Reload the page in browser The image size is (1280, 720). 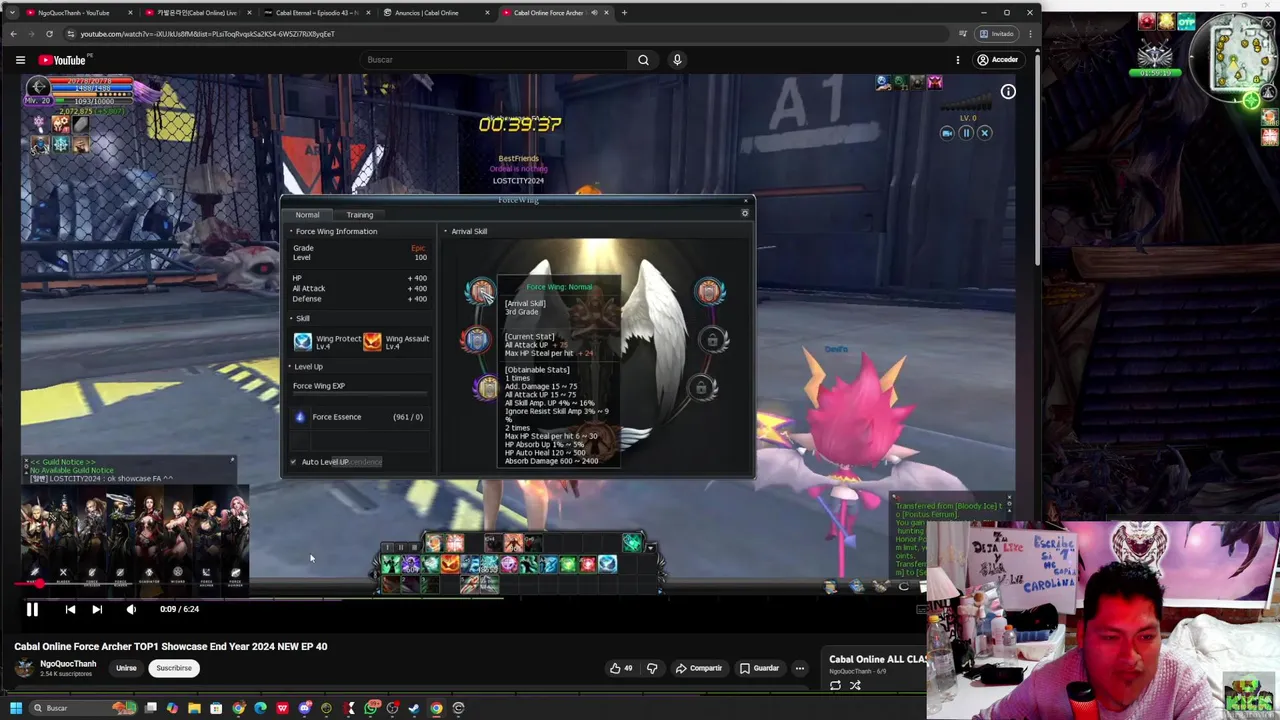pyautogui.click(x=49, y=34)
